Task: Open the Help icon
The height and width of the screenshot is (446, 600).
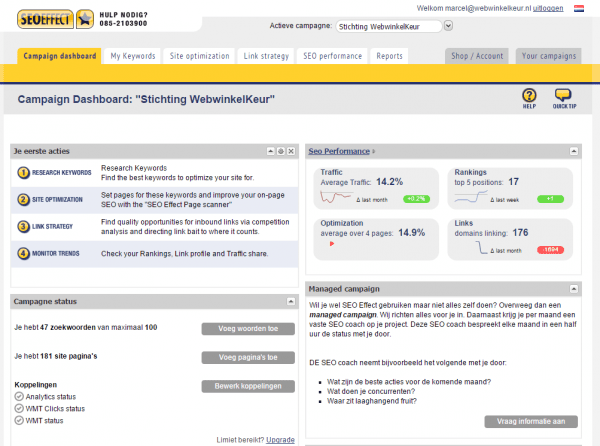Action: [529, 96]
